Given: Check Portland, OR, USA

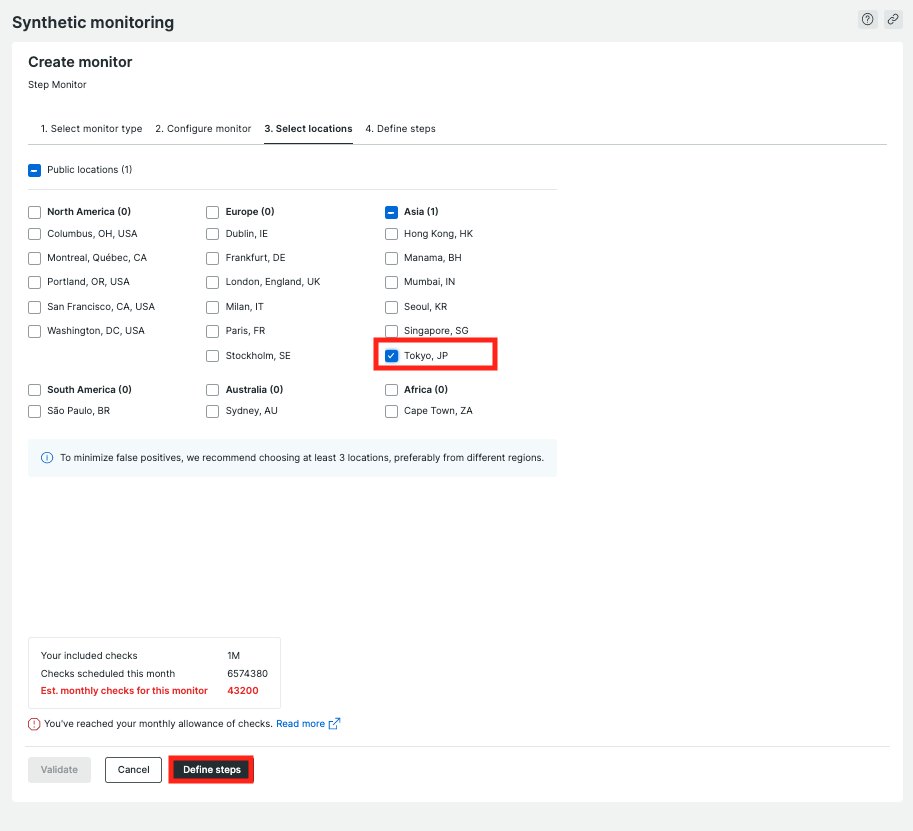Looking at the screenshot, I should (x=34, y=282).
